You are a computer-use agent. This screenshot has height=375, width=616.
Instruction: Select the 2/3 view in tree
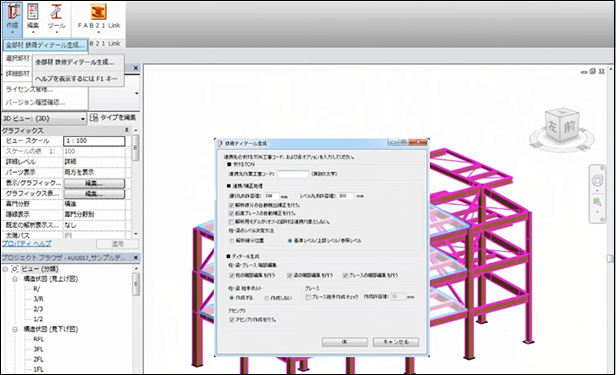(x=38, y=309)
